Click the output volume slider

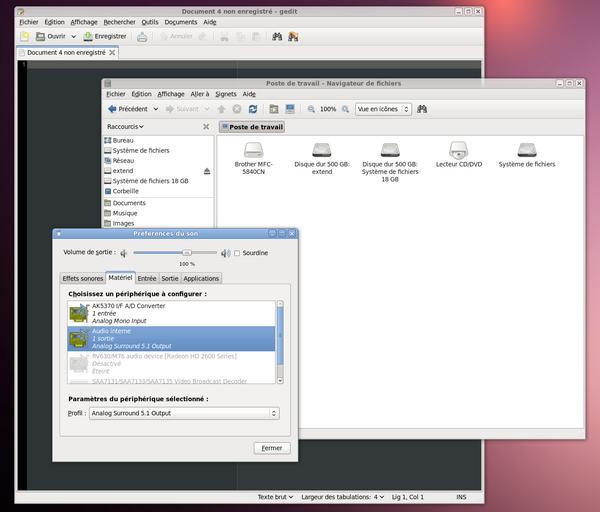(x=185, y=253)
